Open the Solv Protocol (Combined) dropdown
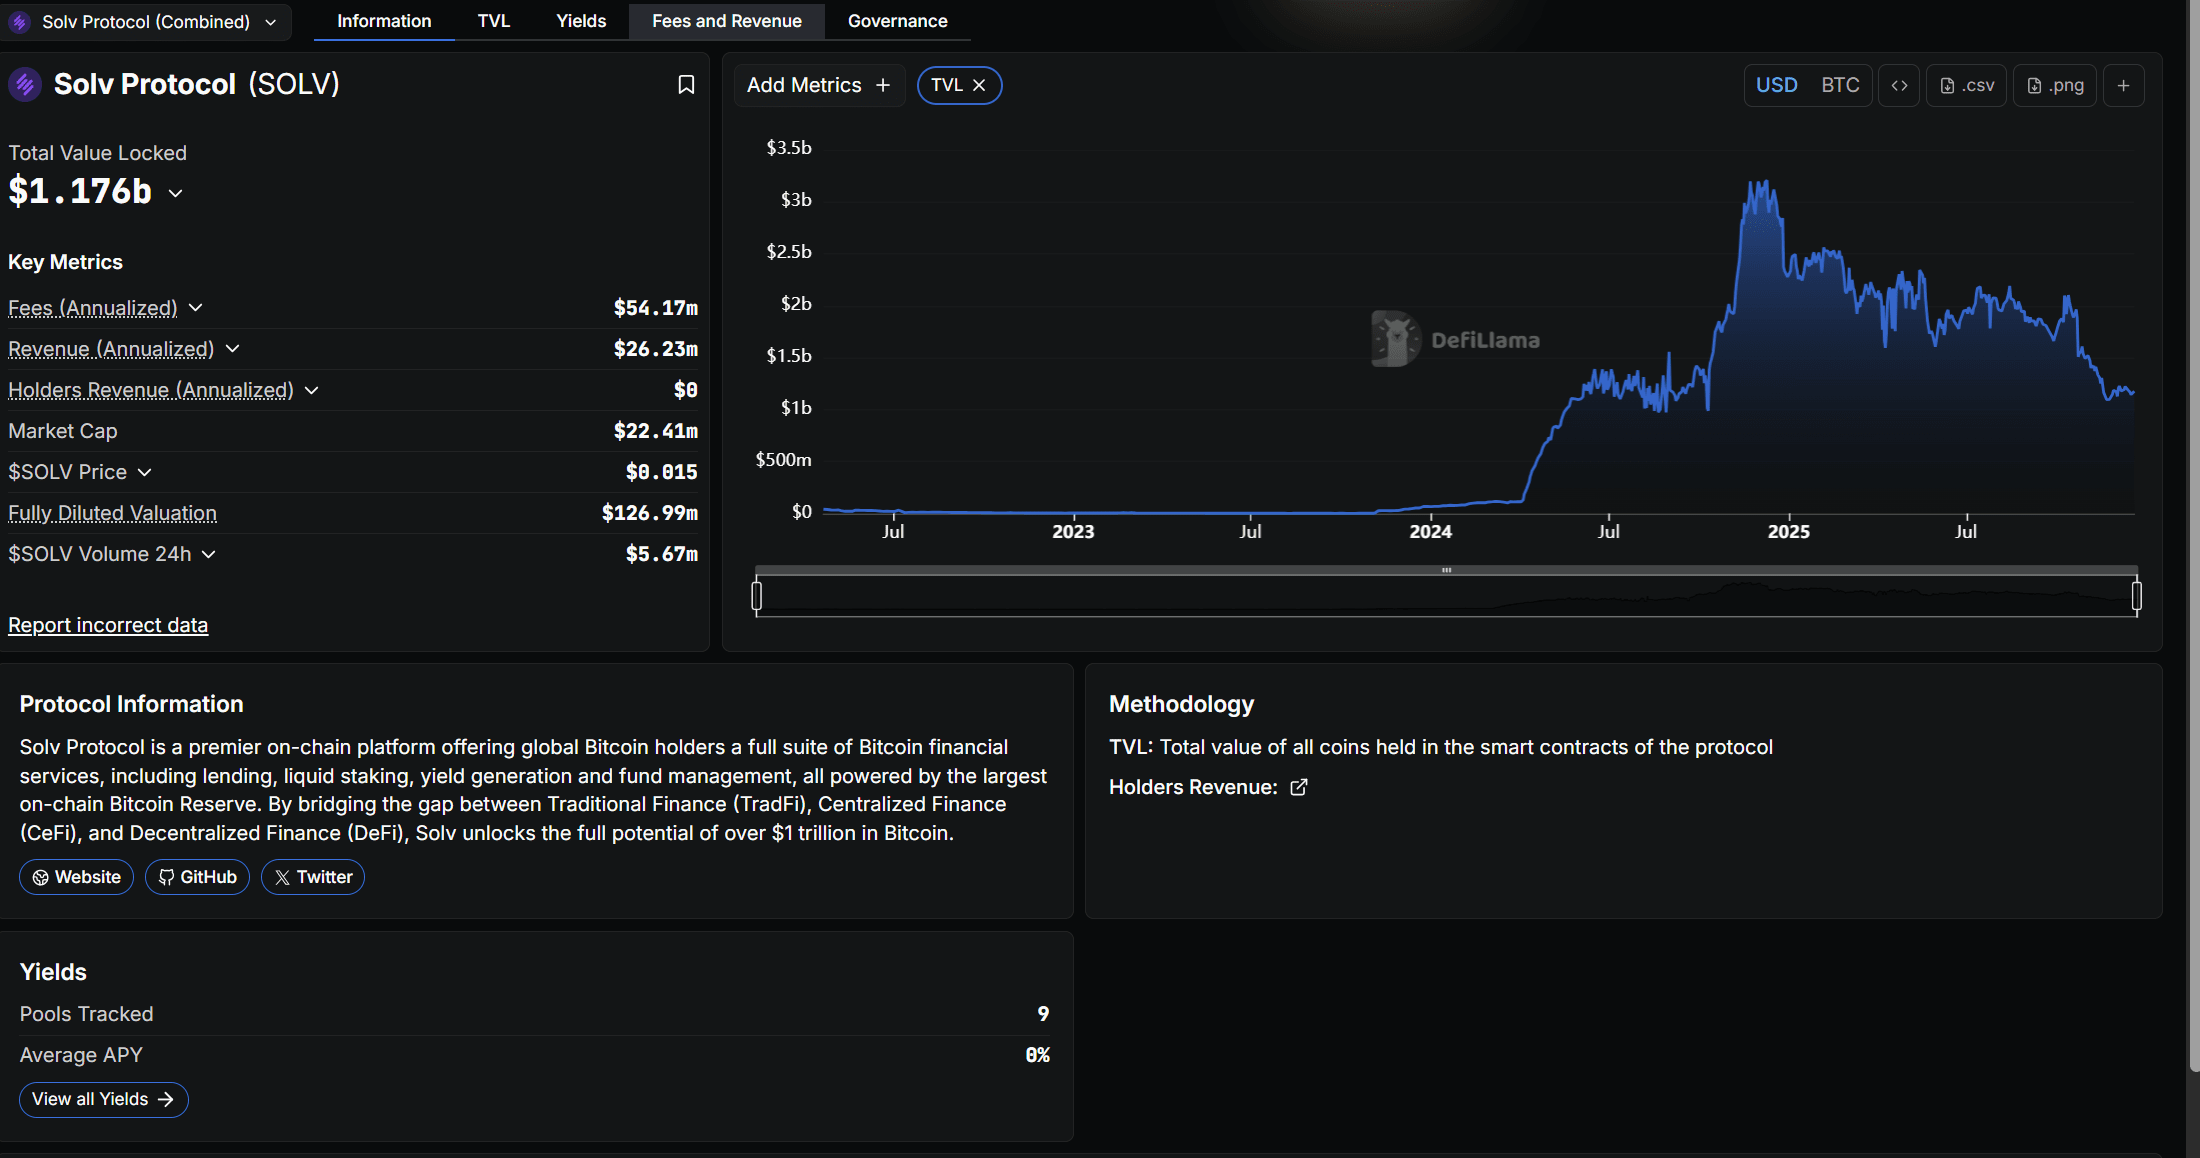Screen dimensions: 2200x1158 coord(146,21)
